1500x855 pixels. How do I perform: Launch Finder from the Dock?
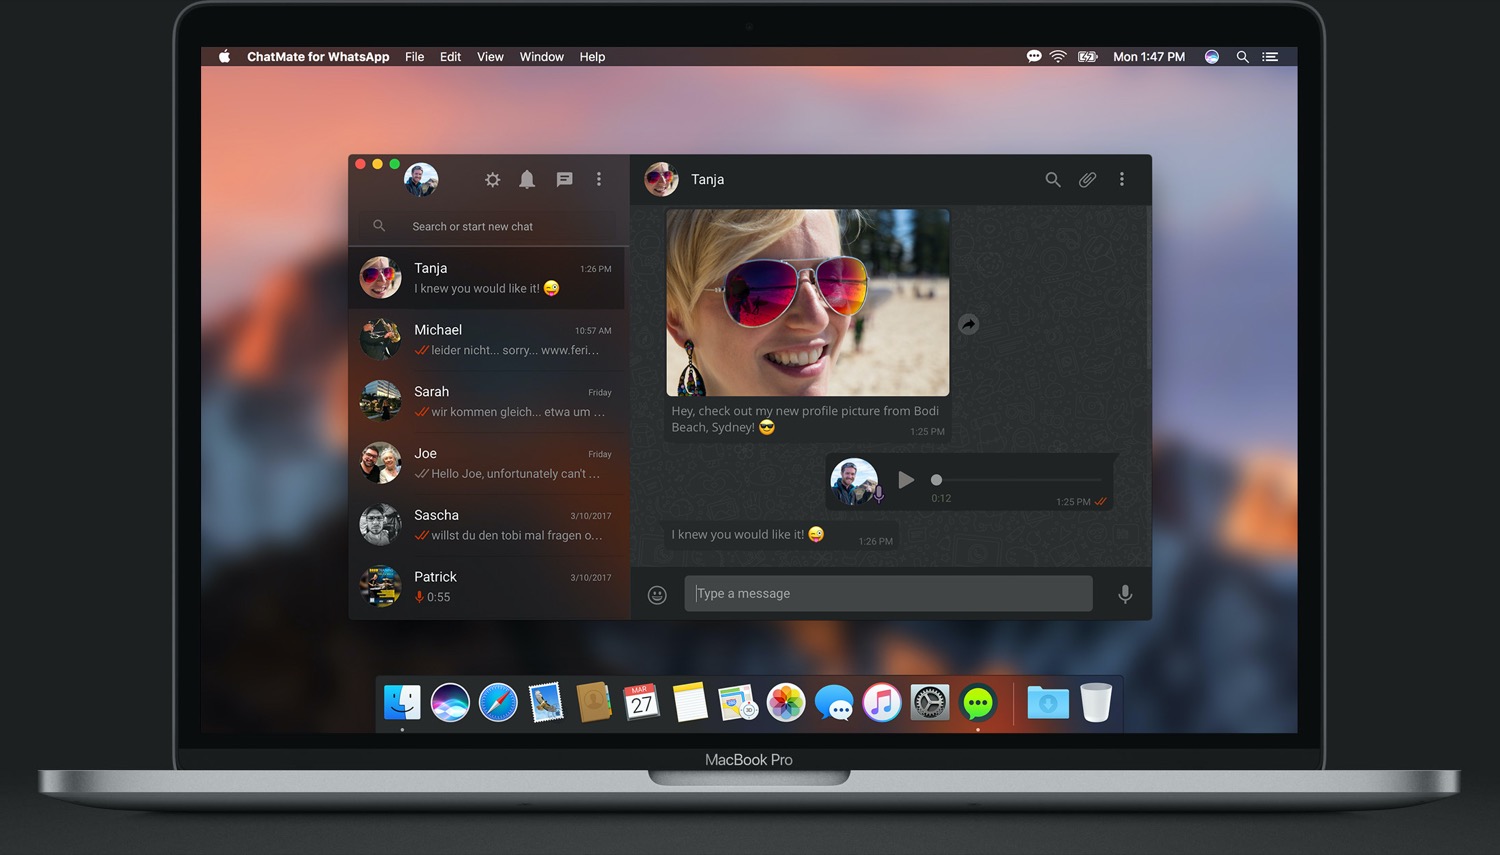pos(402,703)
